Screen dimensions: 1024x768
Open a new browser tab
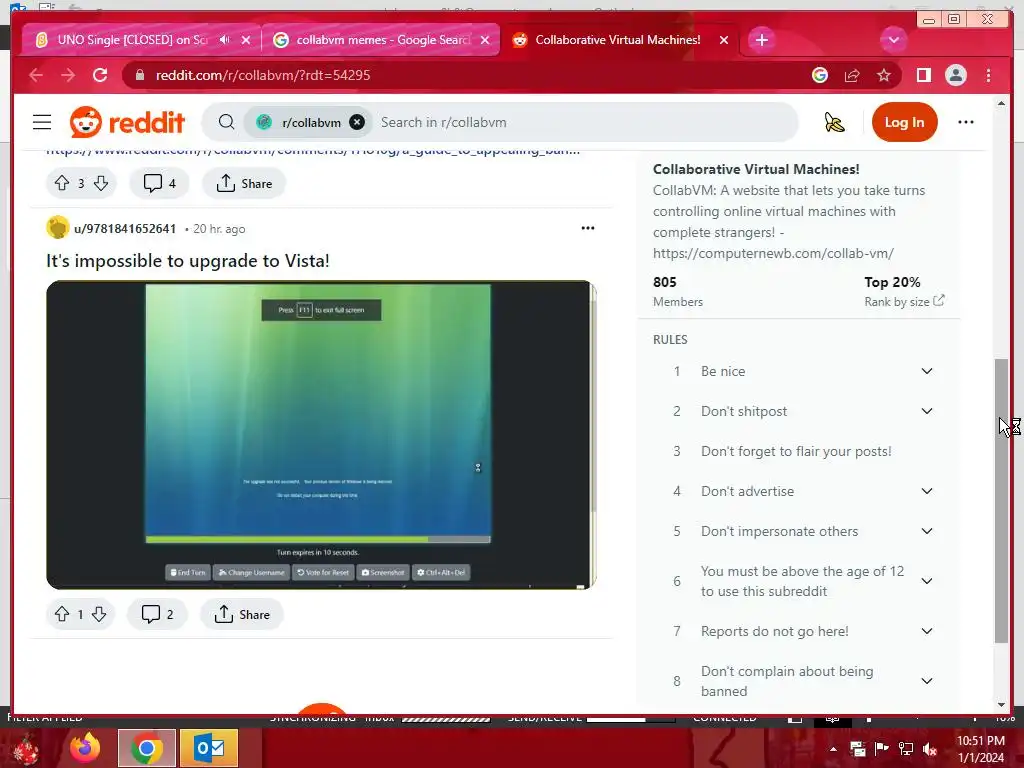coord(761,40)
